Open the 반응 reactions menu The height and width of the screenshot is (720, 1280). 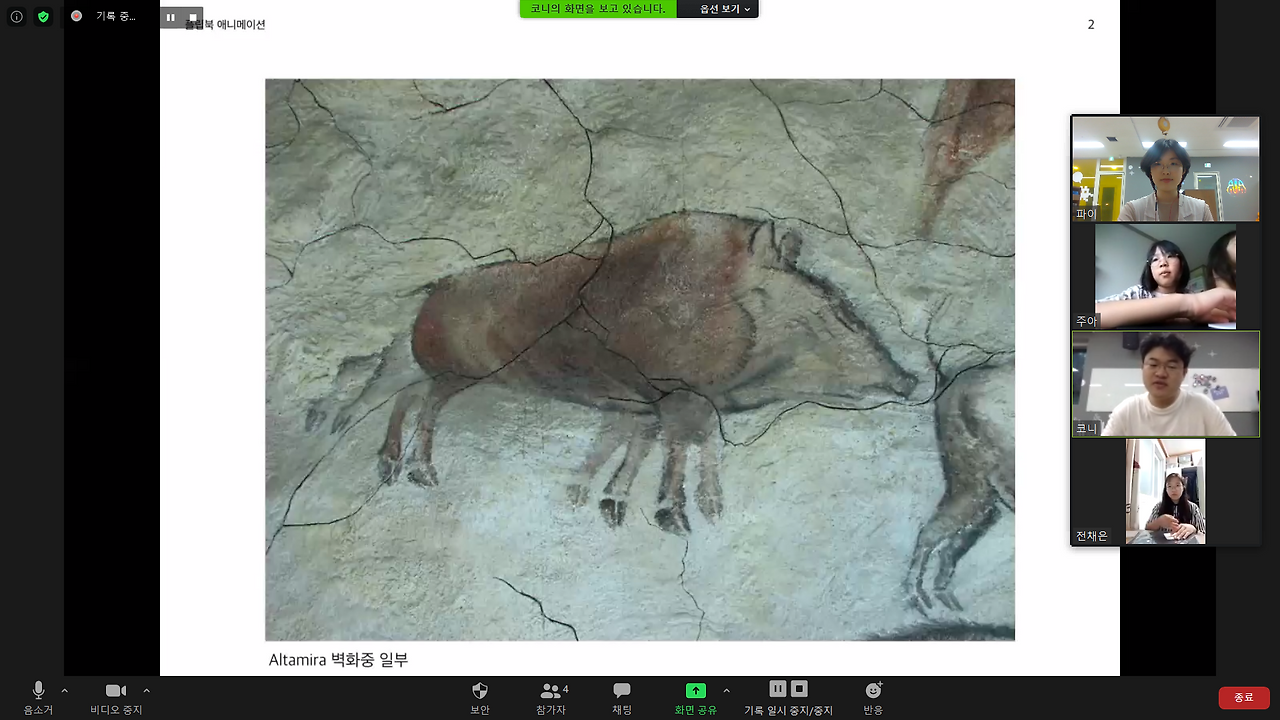[873, 698]
